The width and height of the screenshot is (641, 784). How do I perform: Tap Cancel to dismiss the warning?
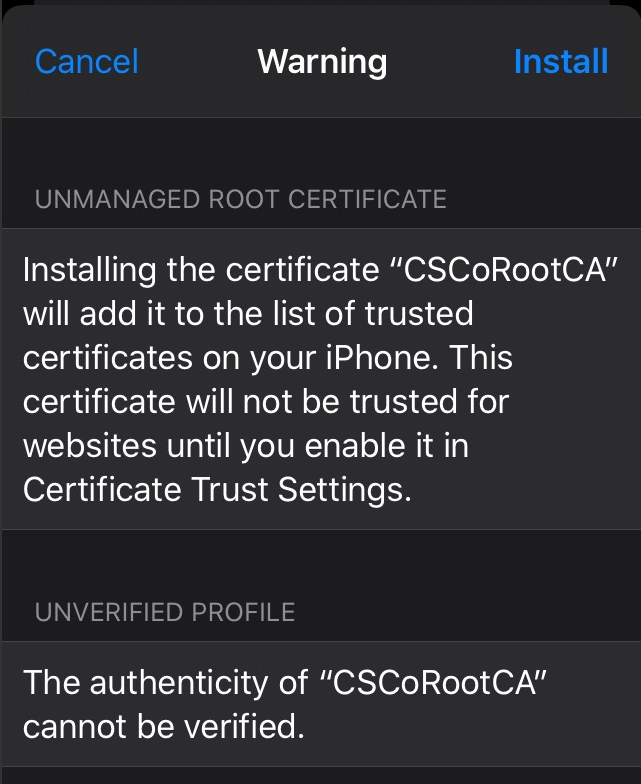point(87,62)
